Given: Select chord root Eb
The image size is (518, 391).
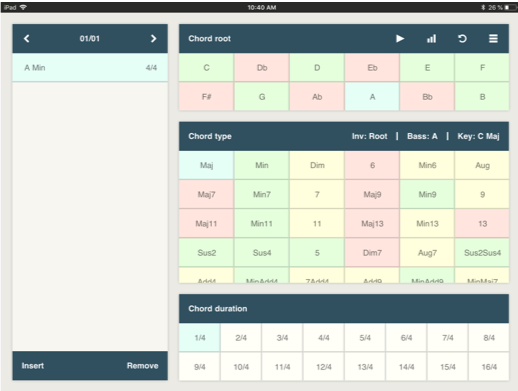Looking at the screenshot, I should (x=372, y=68).
